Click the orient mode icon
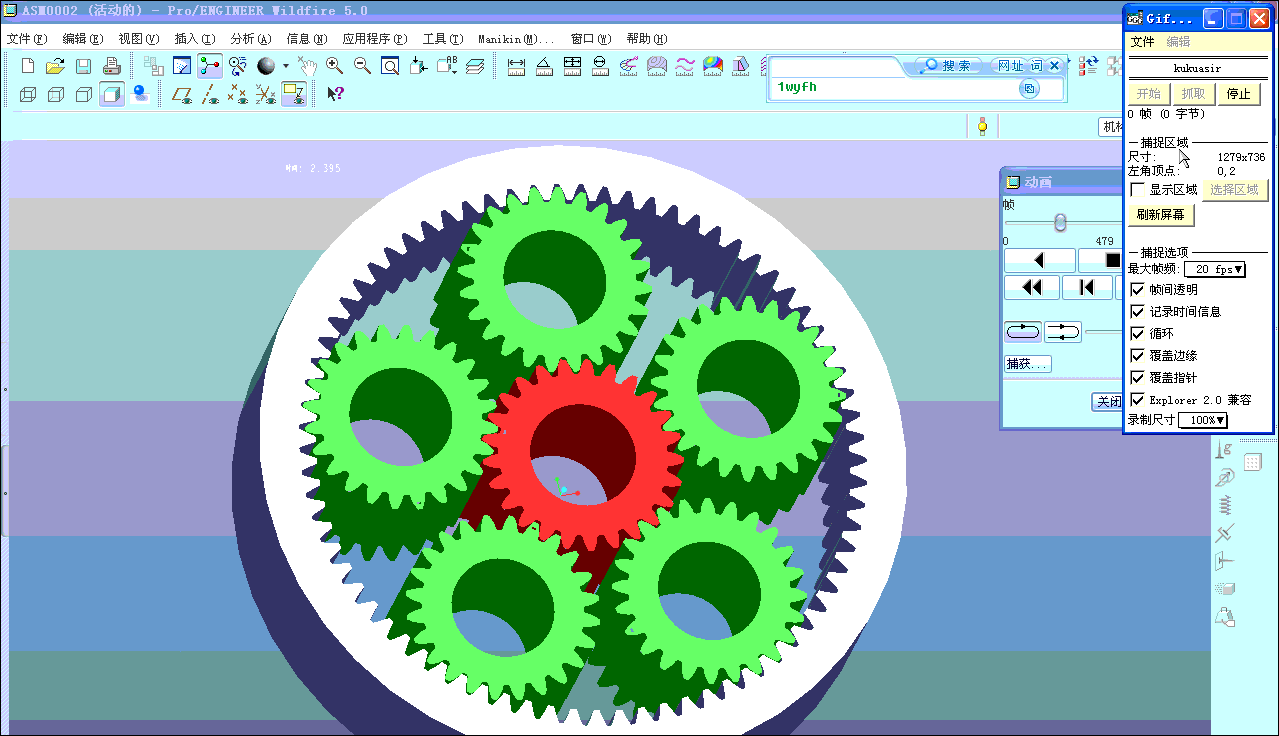The height and width of the screenshot is (736, 1279). pos(238,66)
